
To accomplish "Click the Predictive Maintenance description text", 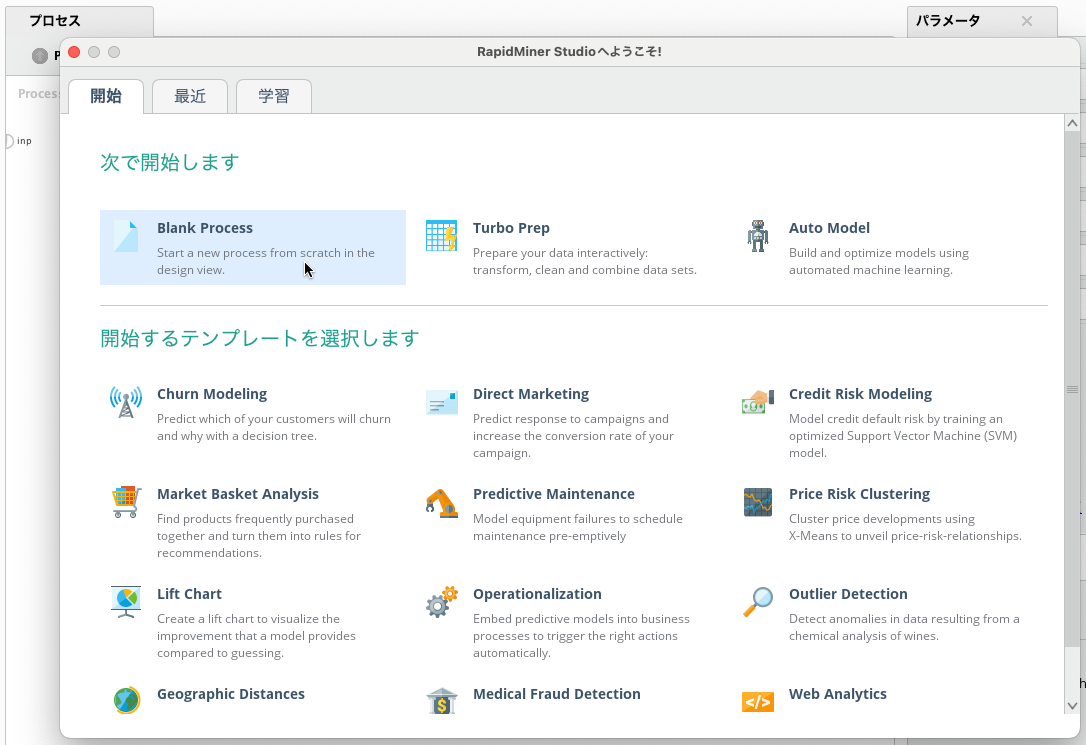I will [x=578, y=528].
